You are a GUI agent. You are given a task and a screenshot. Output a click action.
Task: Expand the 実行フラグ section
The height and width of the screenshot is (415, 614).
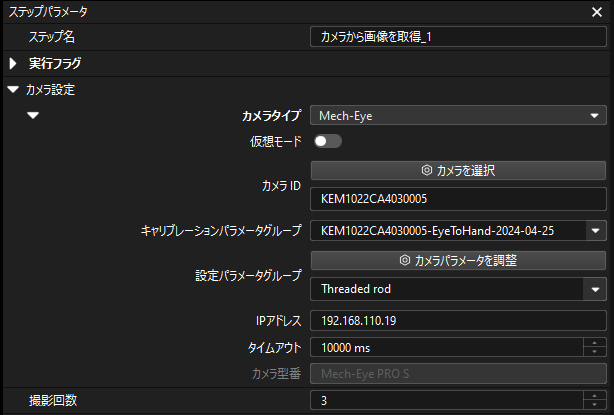tap(14, 63)
